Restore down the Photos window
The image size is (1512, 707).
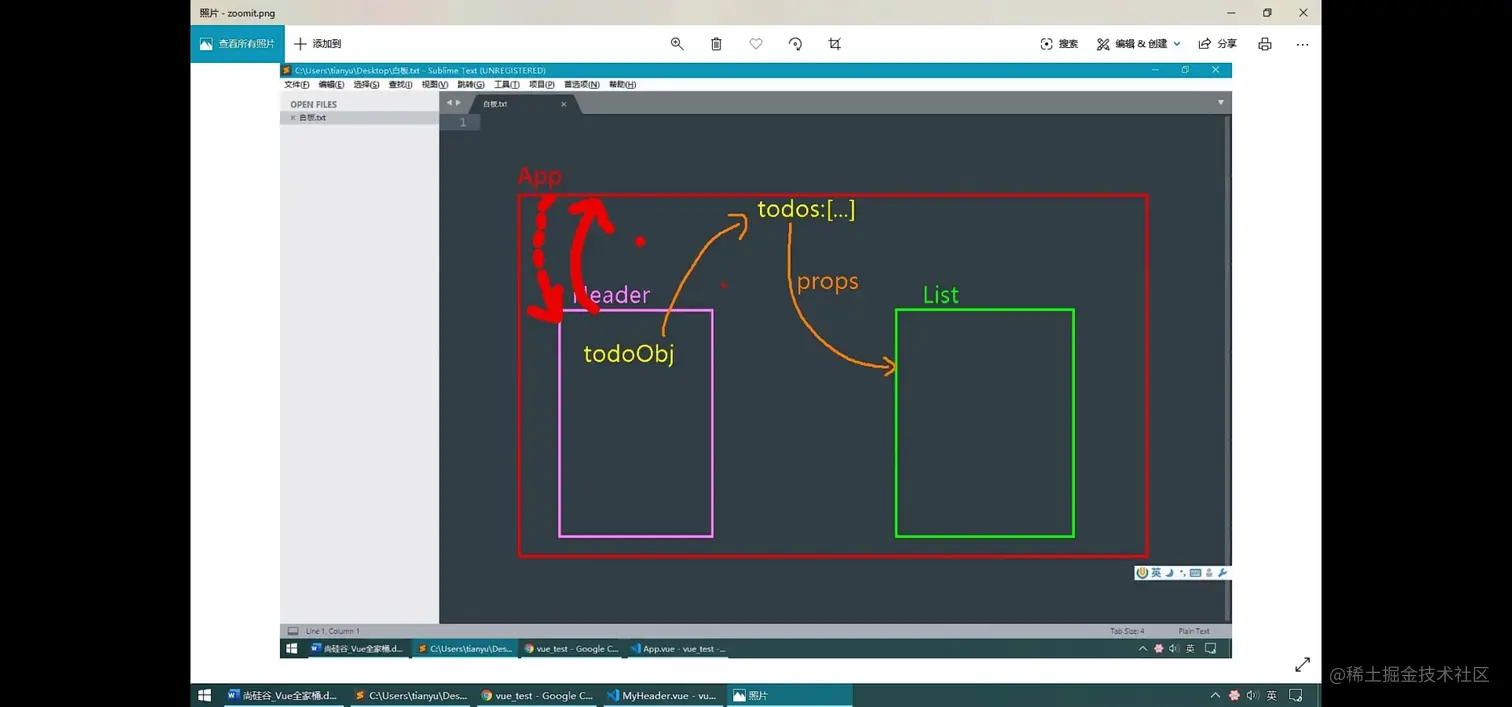click(1267, 13)
